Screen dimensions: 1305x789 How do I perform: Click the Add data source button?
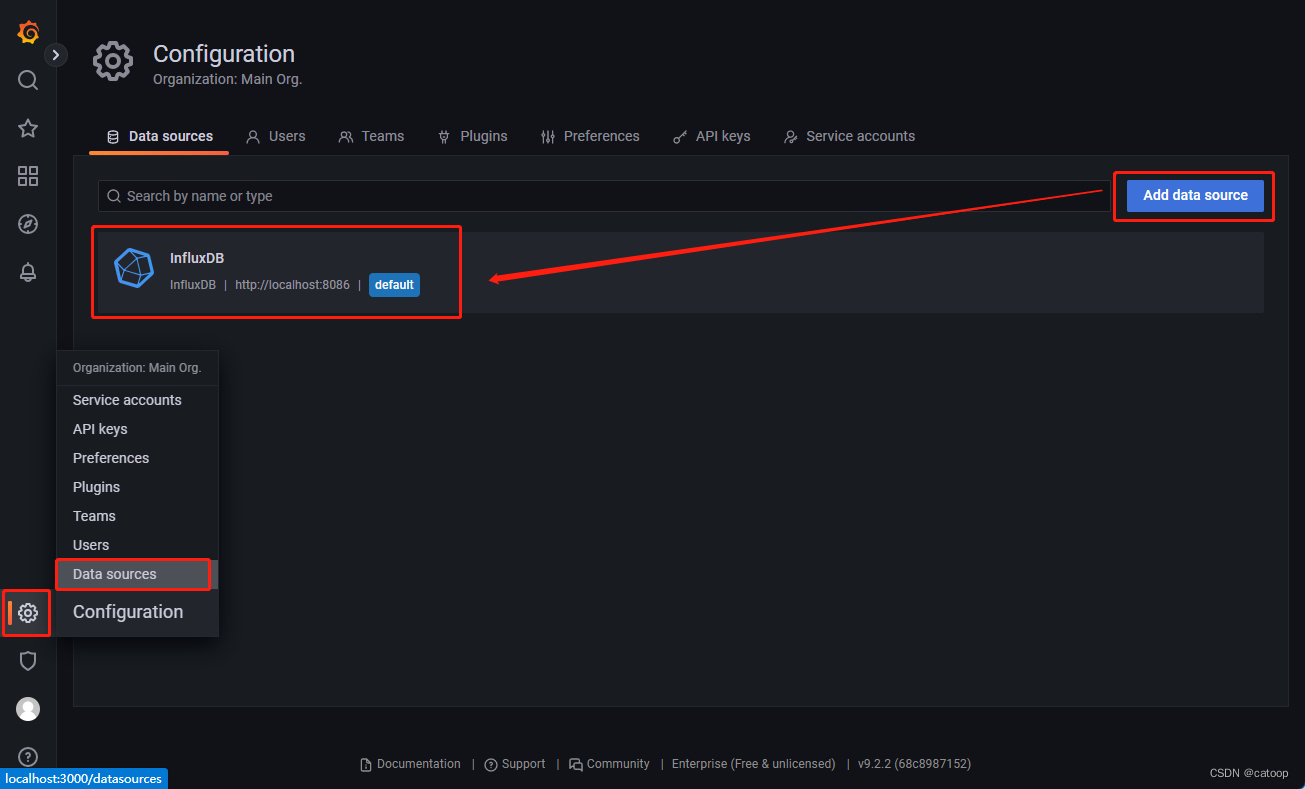pyautogui.click(x=1195, y=195)
